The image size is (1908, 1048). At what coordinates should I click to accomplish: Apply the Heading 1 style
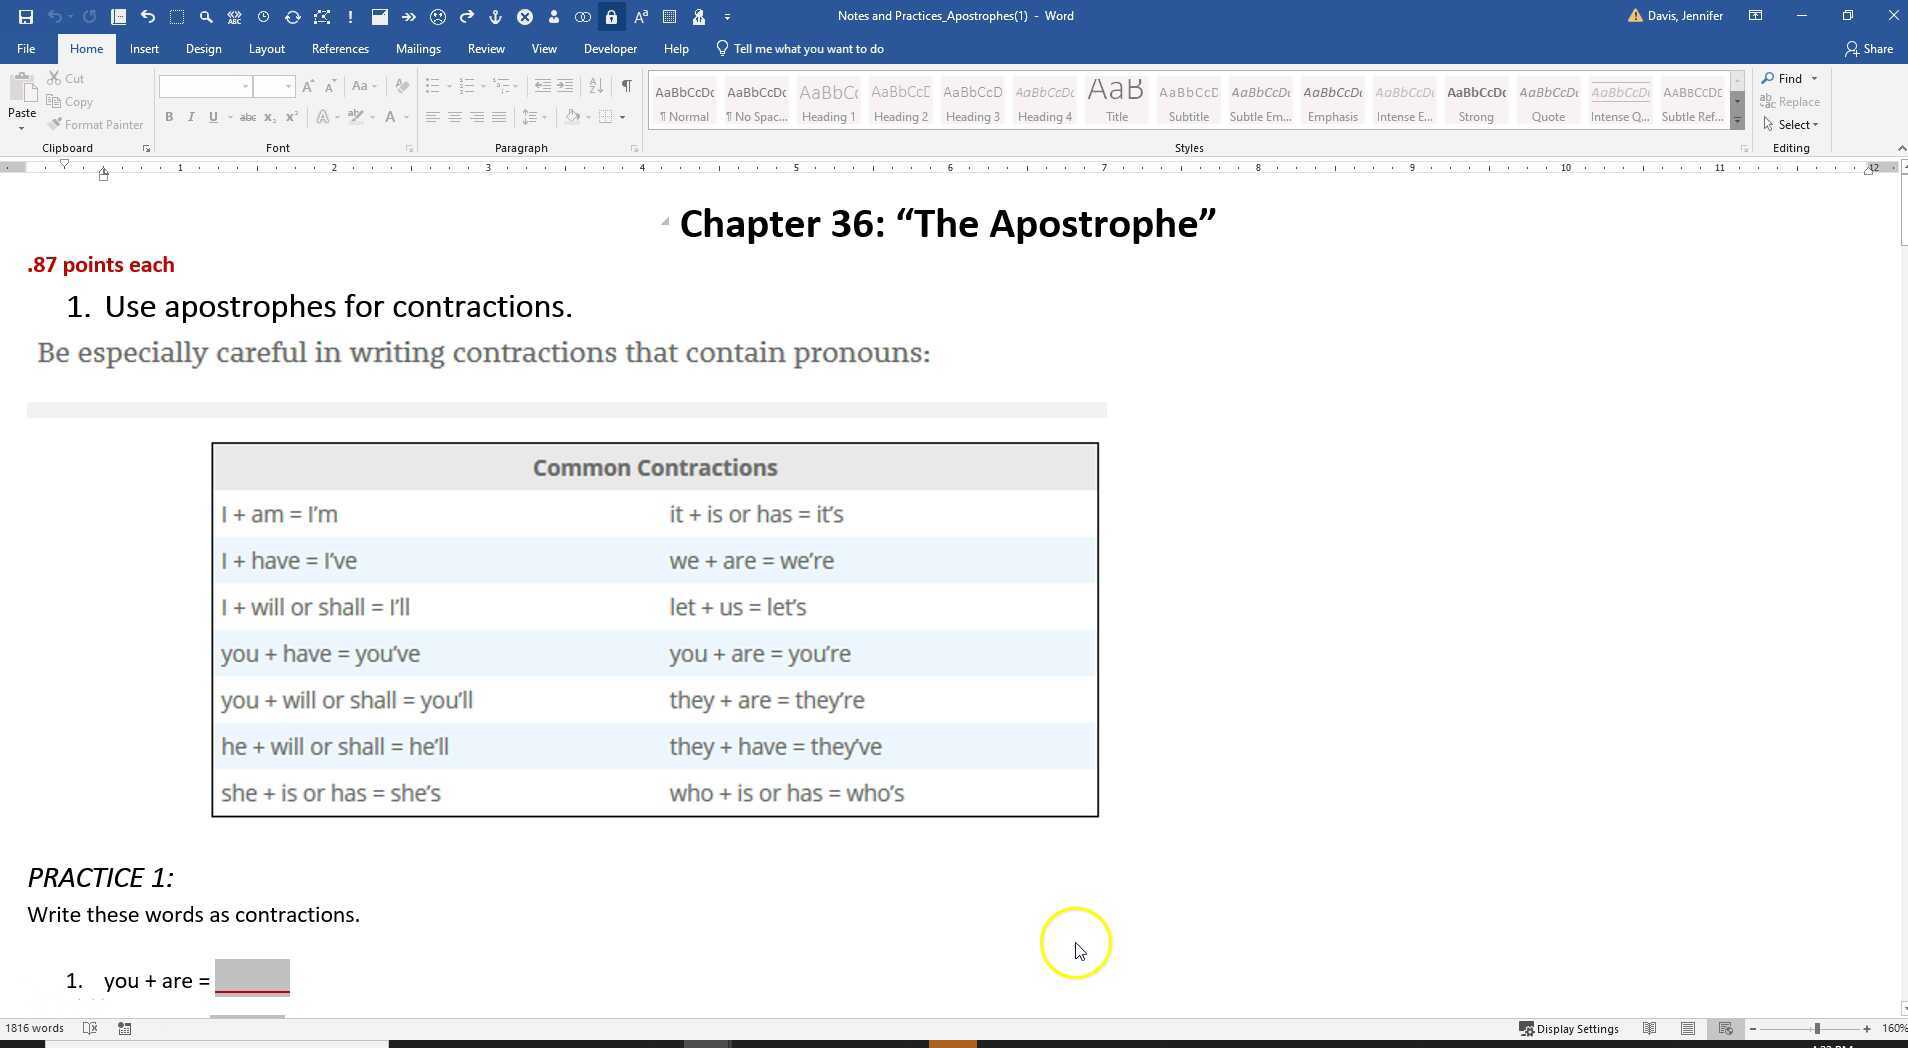[827, 100]
